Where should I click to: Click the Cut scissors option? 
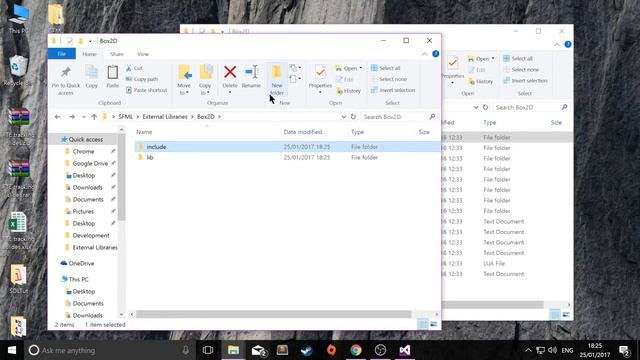click(134, 68)
